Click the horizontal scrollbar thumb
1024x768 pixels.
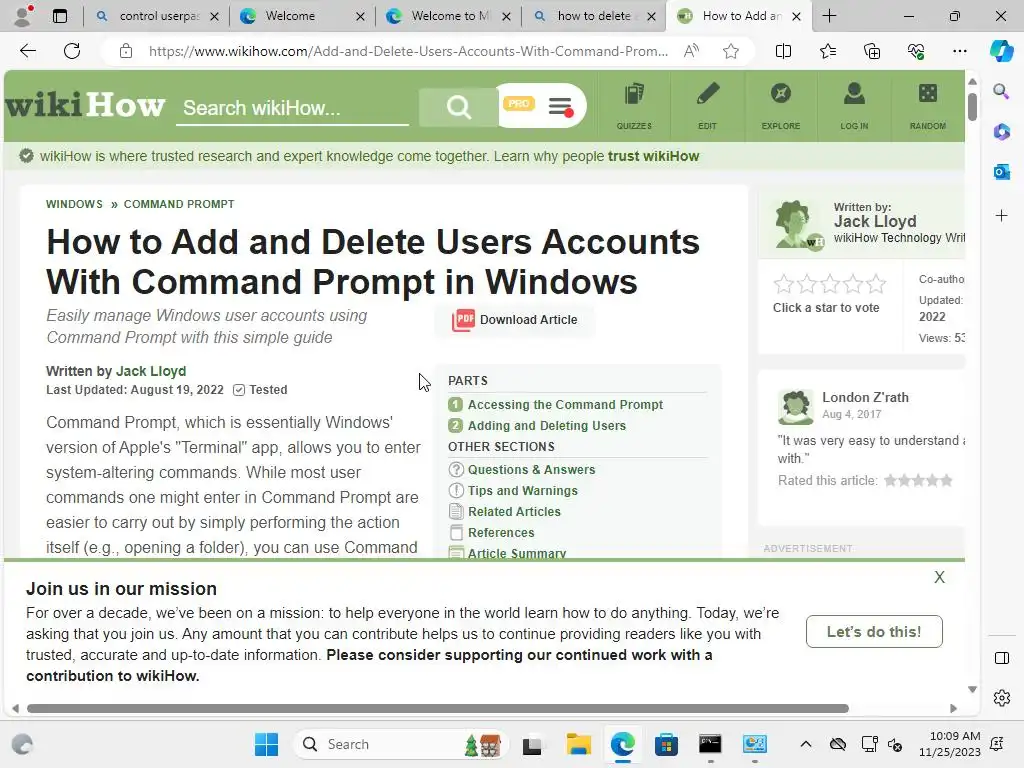pyautogui.click(x=438, y=709)
